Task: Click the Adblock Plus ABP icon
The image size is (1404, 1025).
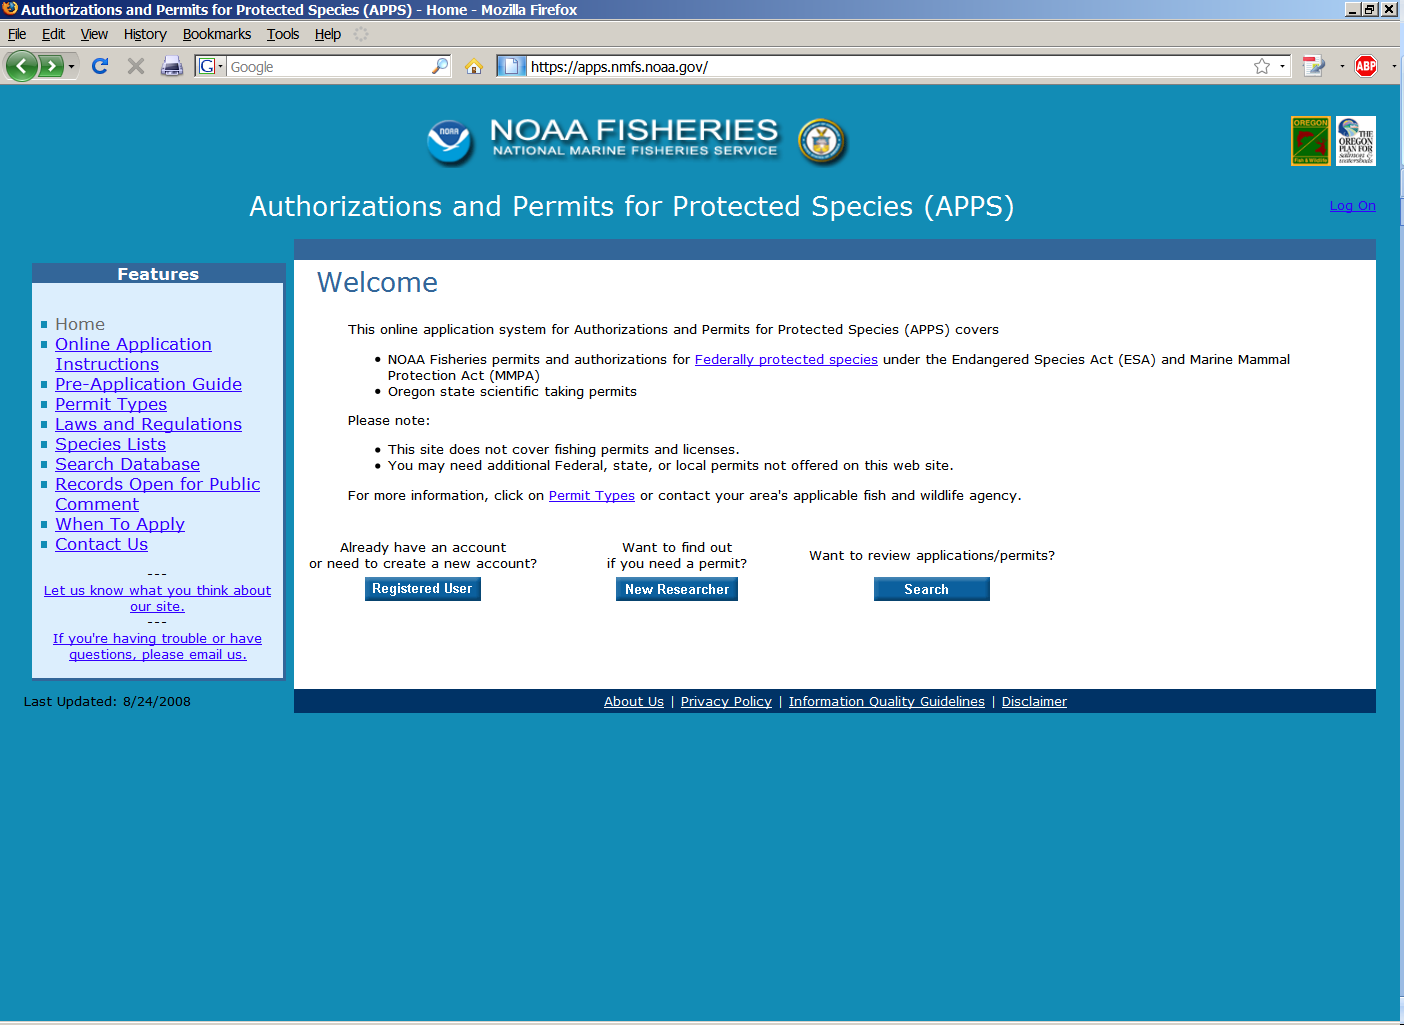Action: pyautogui.click(x=1366, y=66)
